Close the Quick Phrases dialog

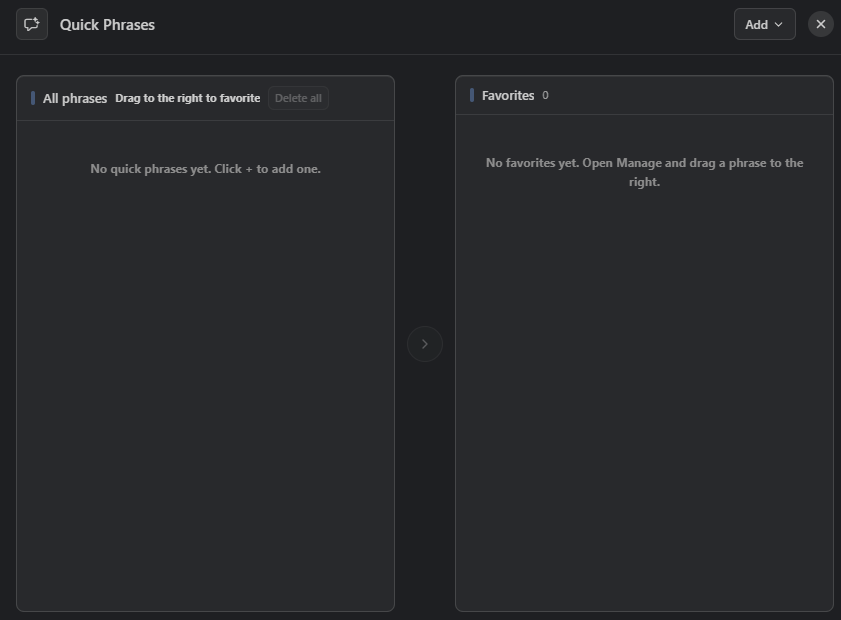pyautogui.click(x=821, y=24)
